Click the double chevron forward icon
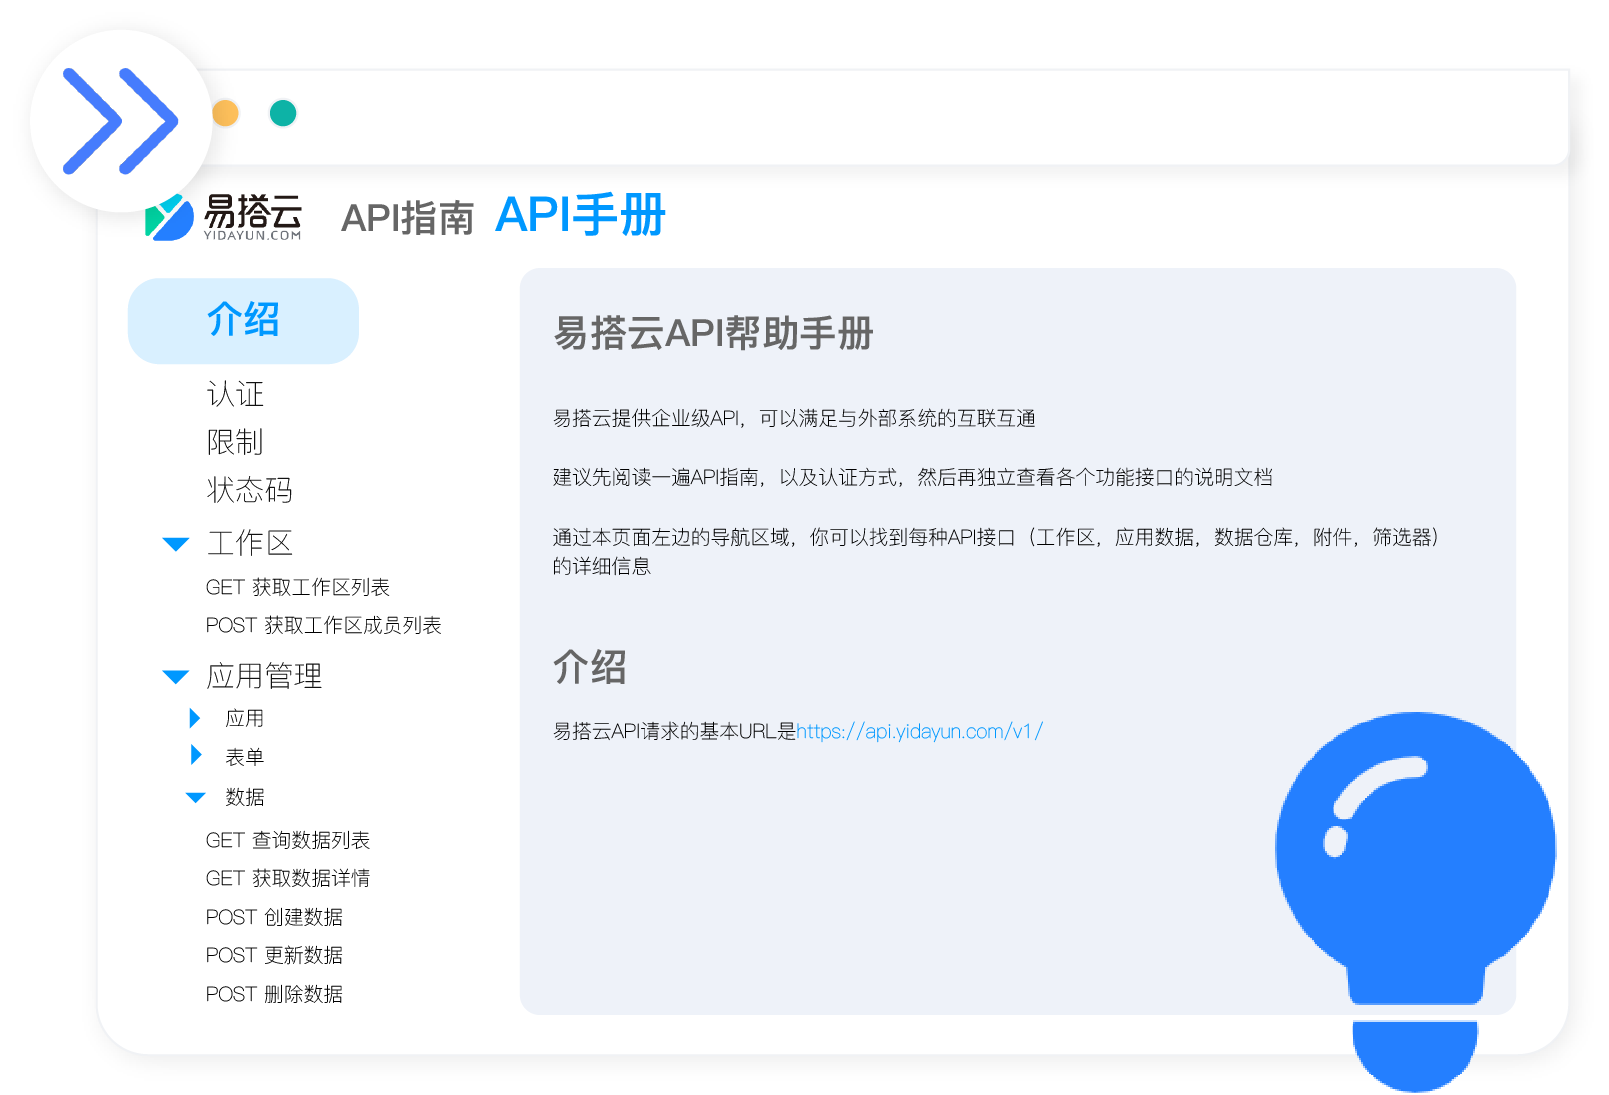The height and width of the screenshot is (1095, 1609). click(120, 121)
